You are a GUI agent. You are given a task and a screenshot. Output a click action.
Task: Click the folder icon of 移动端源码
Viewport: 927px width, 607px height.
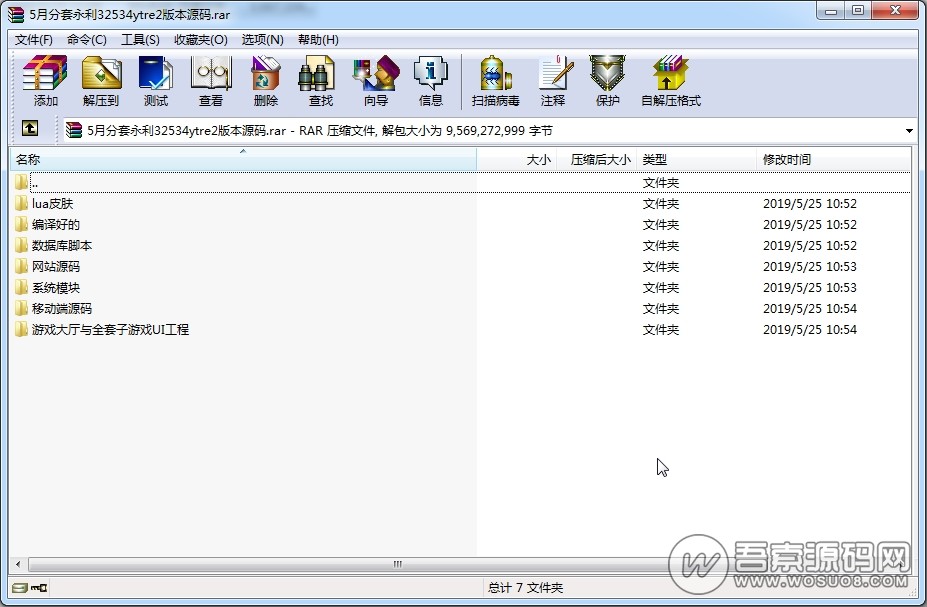point(21,309)
